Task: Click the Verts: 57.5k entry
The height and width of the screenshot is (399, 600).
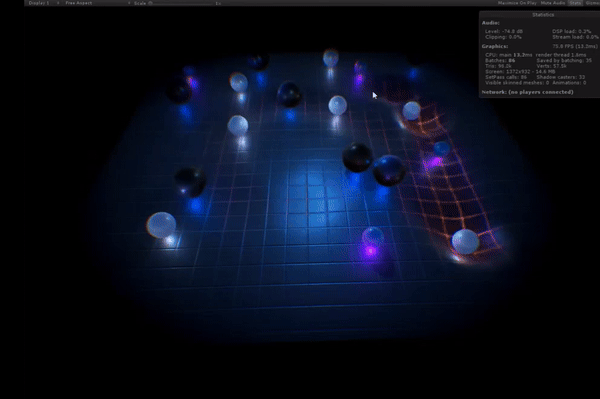Action: 551,66
